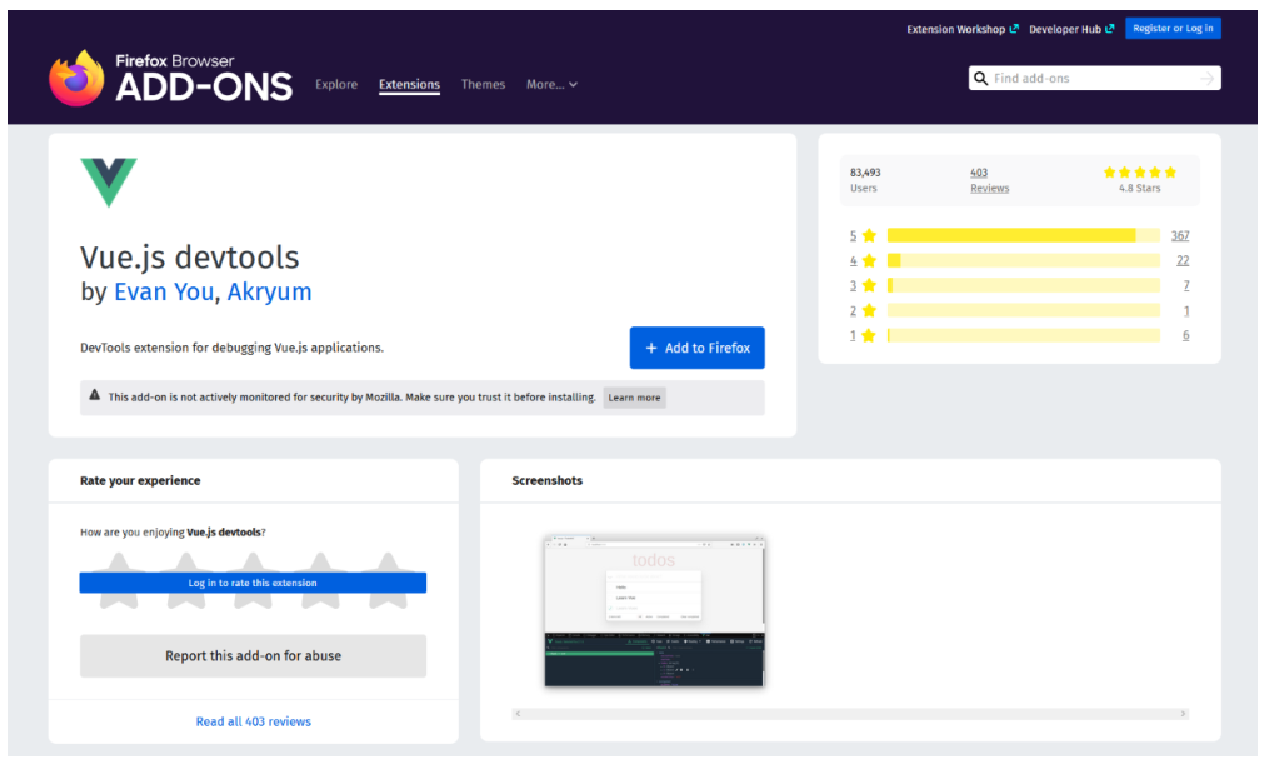The width and height of the screenshot is (1265, 767).
Task: Click the star icon beside rating 2
Action: (869, 311)
